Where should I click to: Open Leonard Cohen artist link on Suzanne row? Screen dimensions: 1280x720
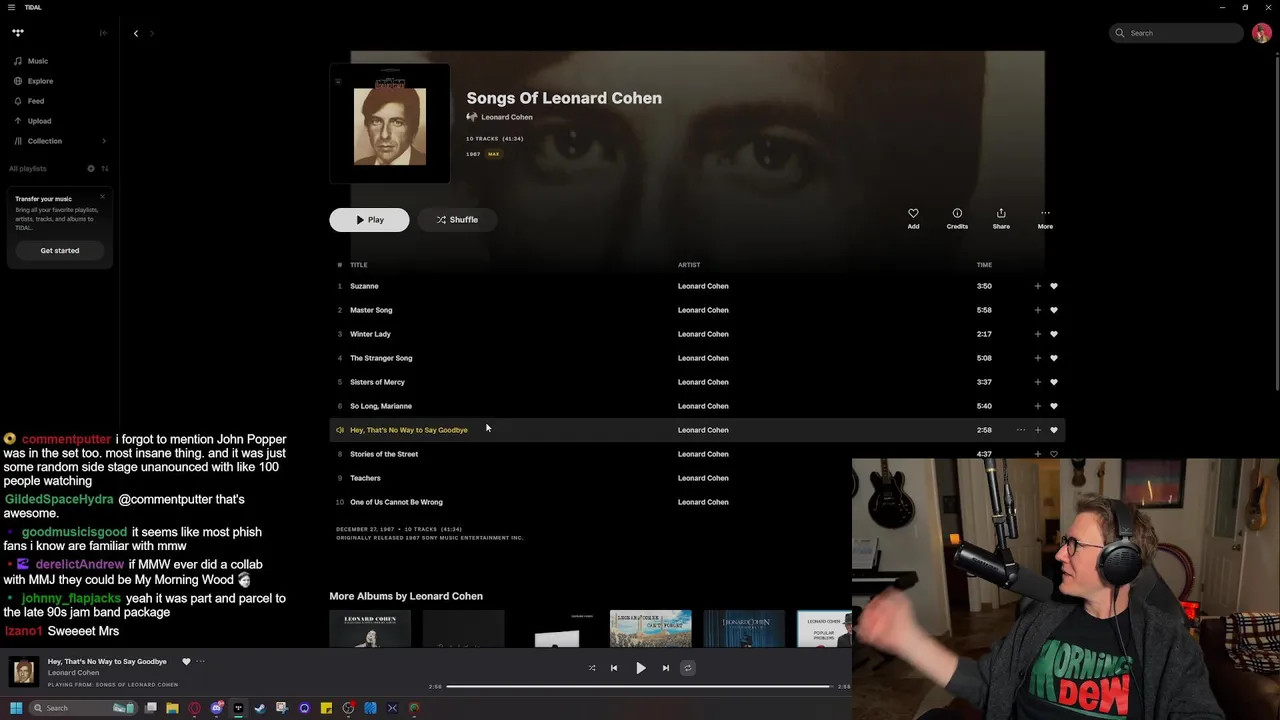(703, 286)
